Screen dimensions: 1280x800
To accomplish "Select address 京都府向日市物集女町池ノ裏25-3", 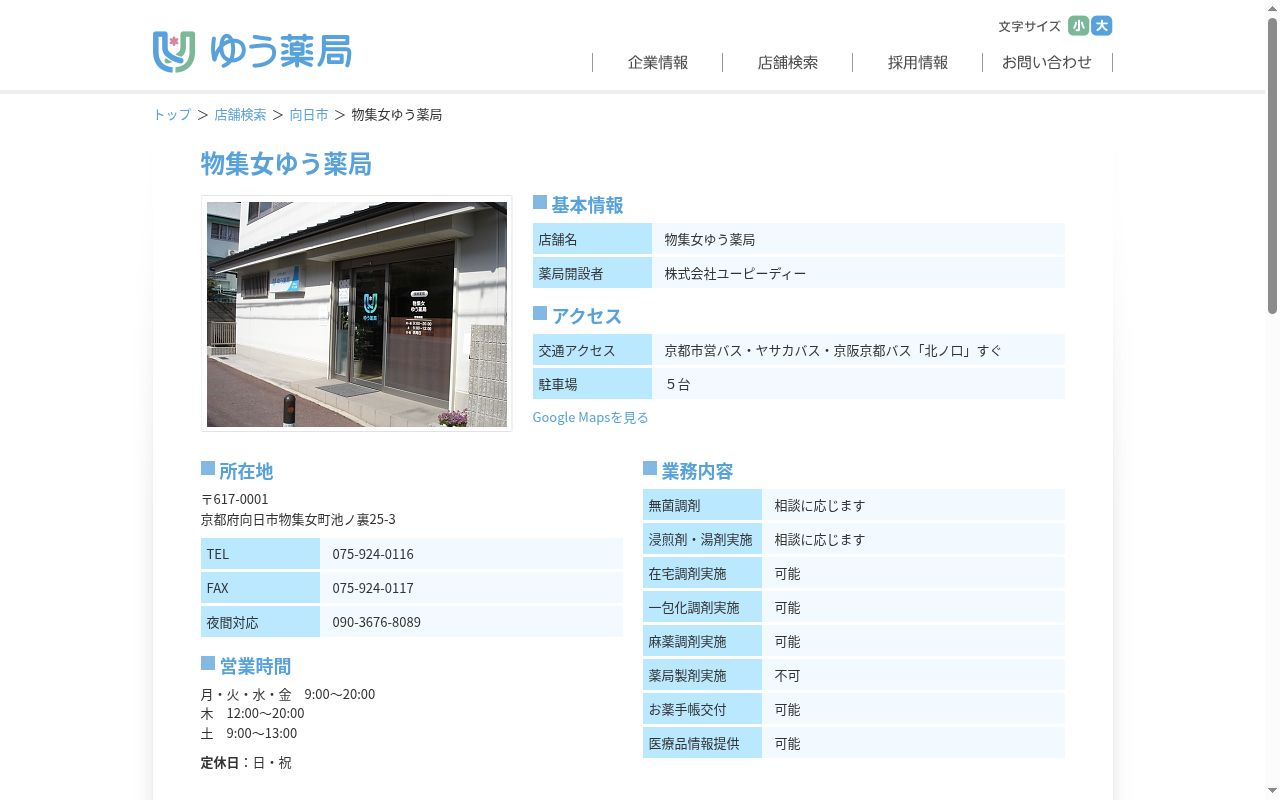I will (x=298, y=520).
